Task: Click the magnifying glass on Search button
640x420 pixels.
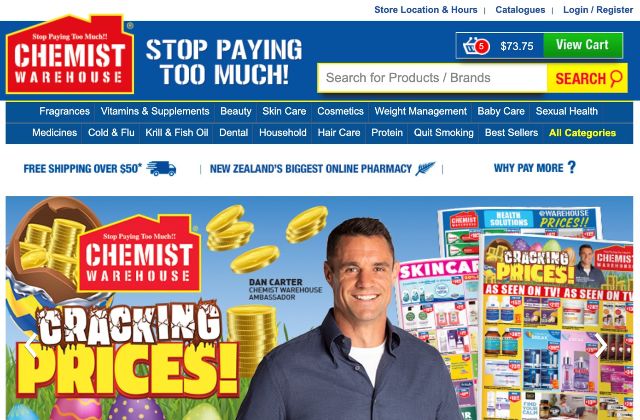Action: [x=616, y=78]
